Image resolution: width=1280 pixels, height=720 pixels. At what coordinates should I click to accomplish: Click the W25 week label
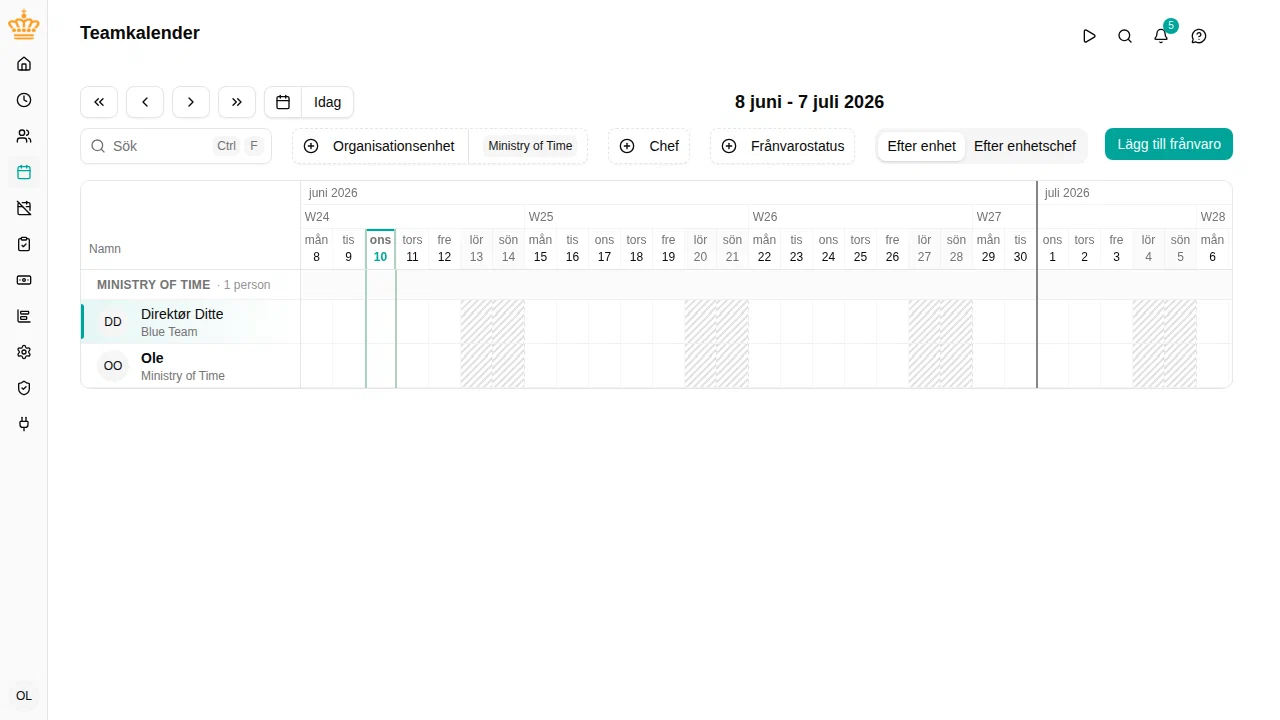pyautogui.click(x=541, y=217)
